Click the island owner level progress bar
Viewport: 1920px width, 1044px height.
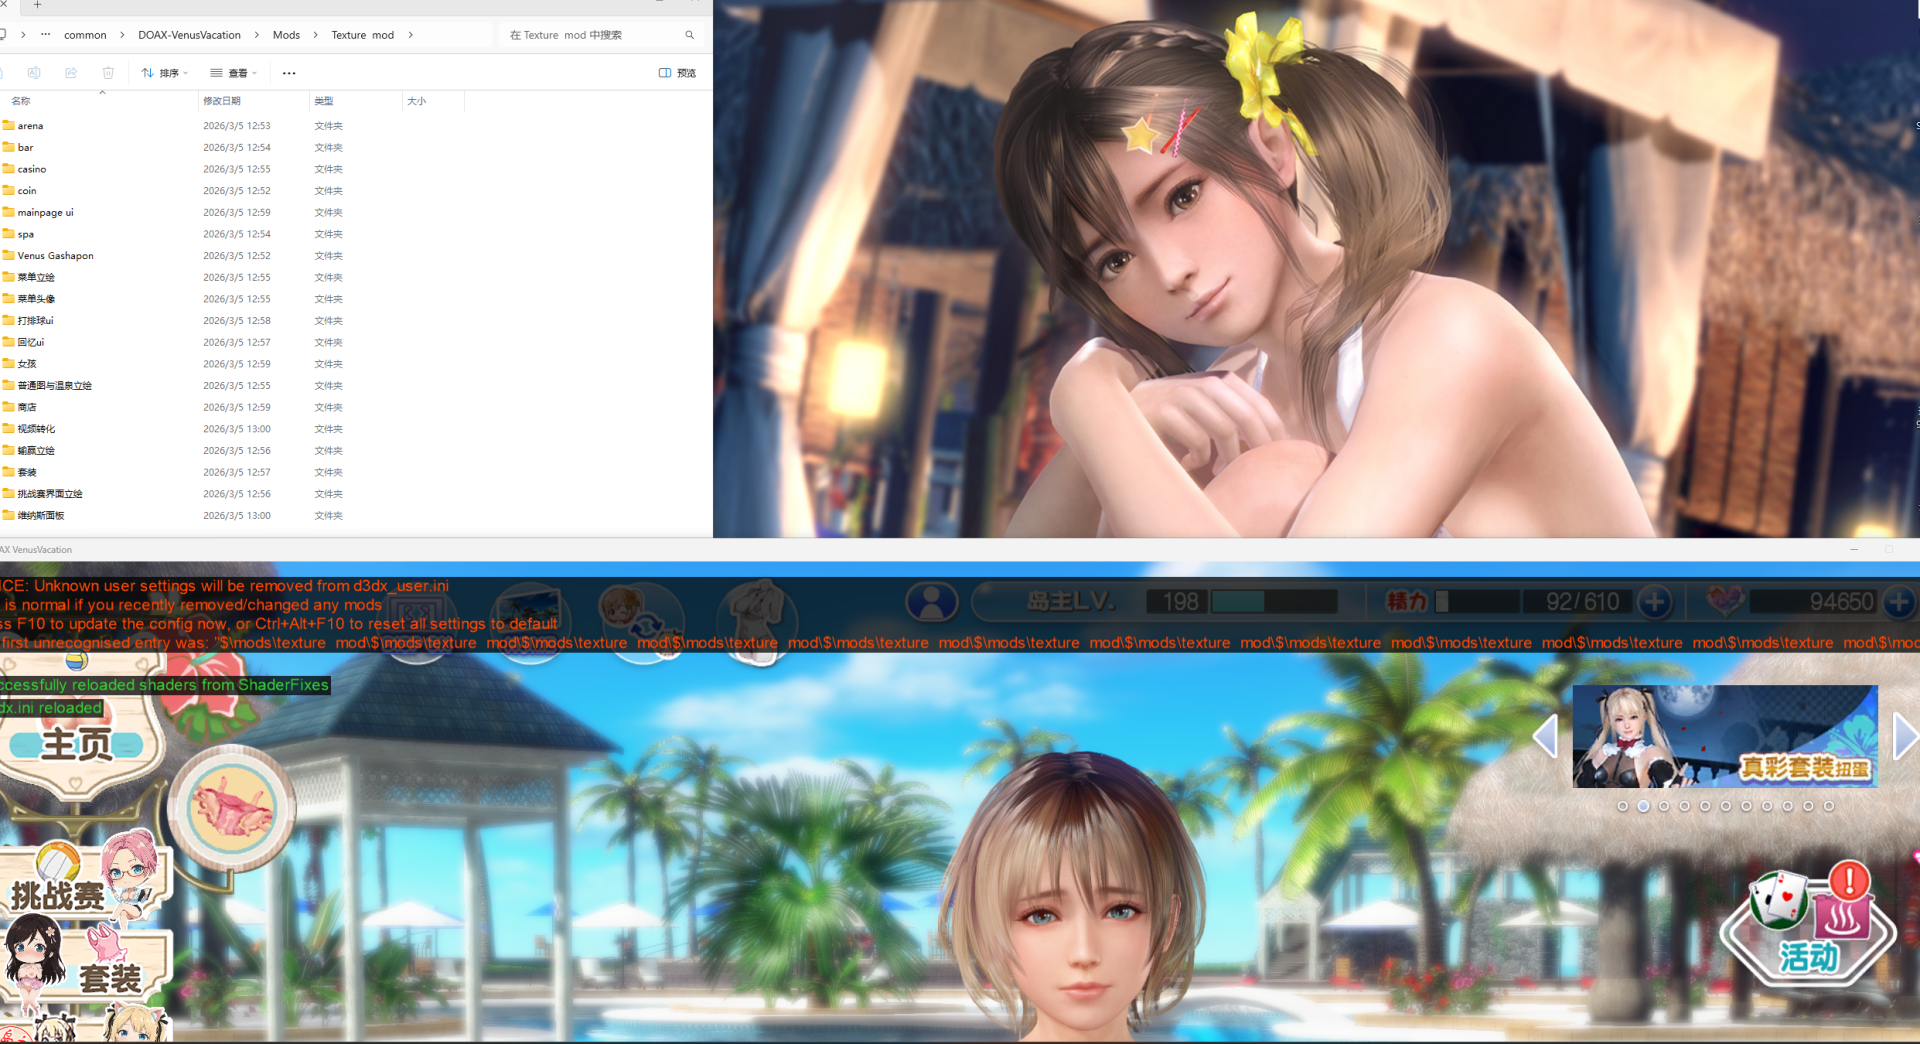1274,601
